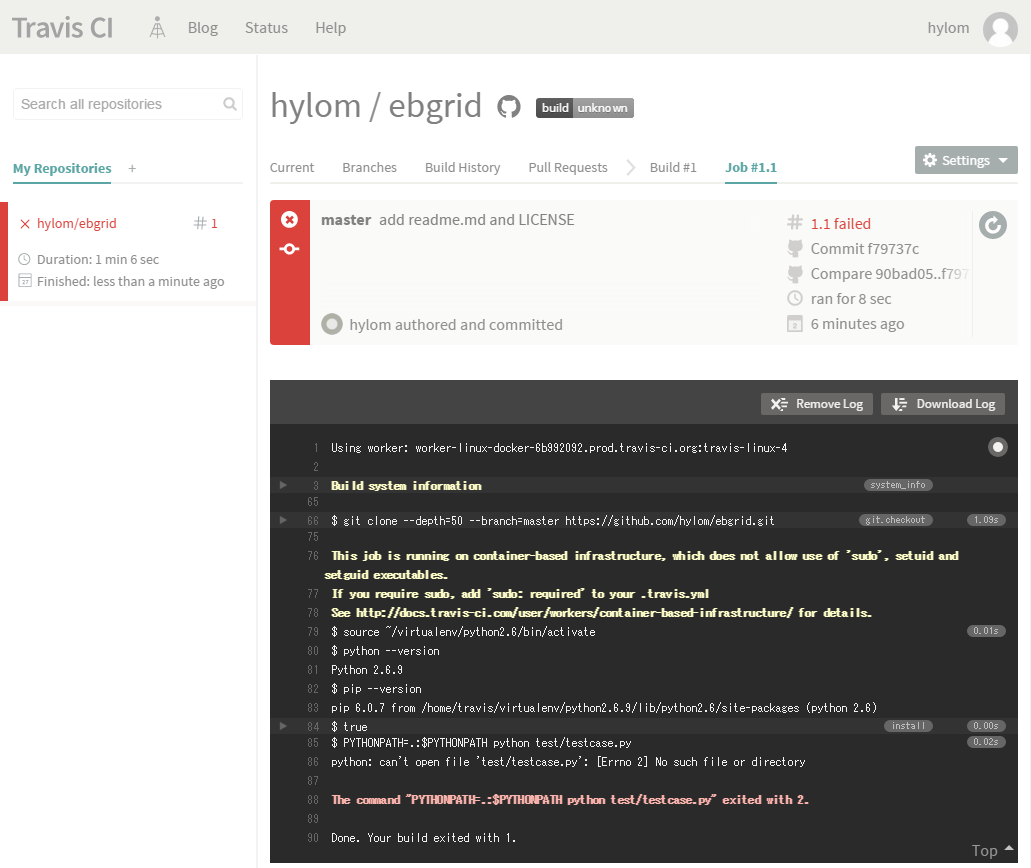The height and width of the screenshot is (868, 1031).
Task: Click the search magnifier icon
Action: click(229, 104)
